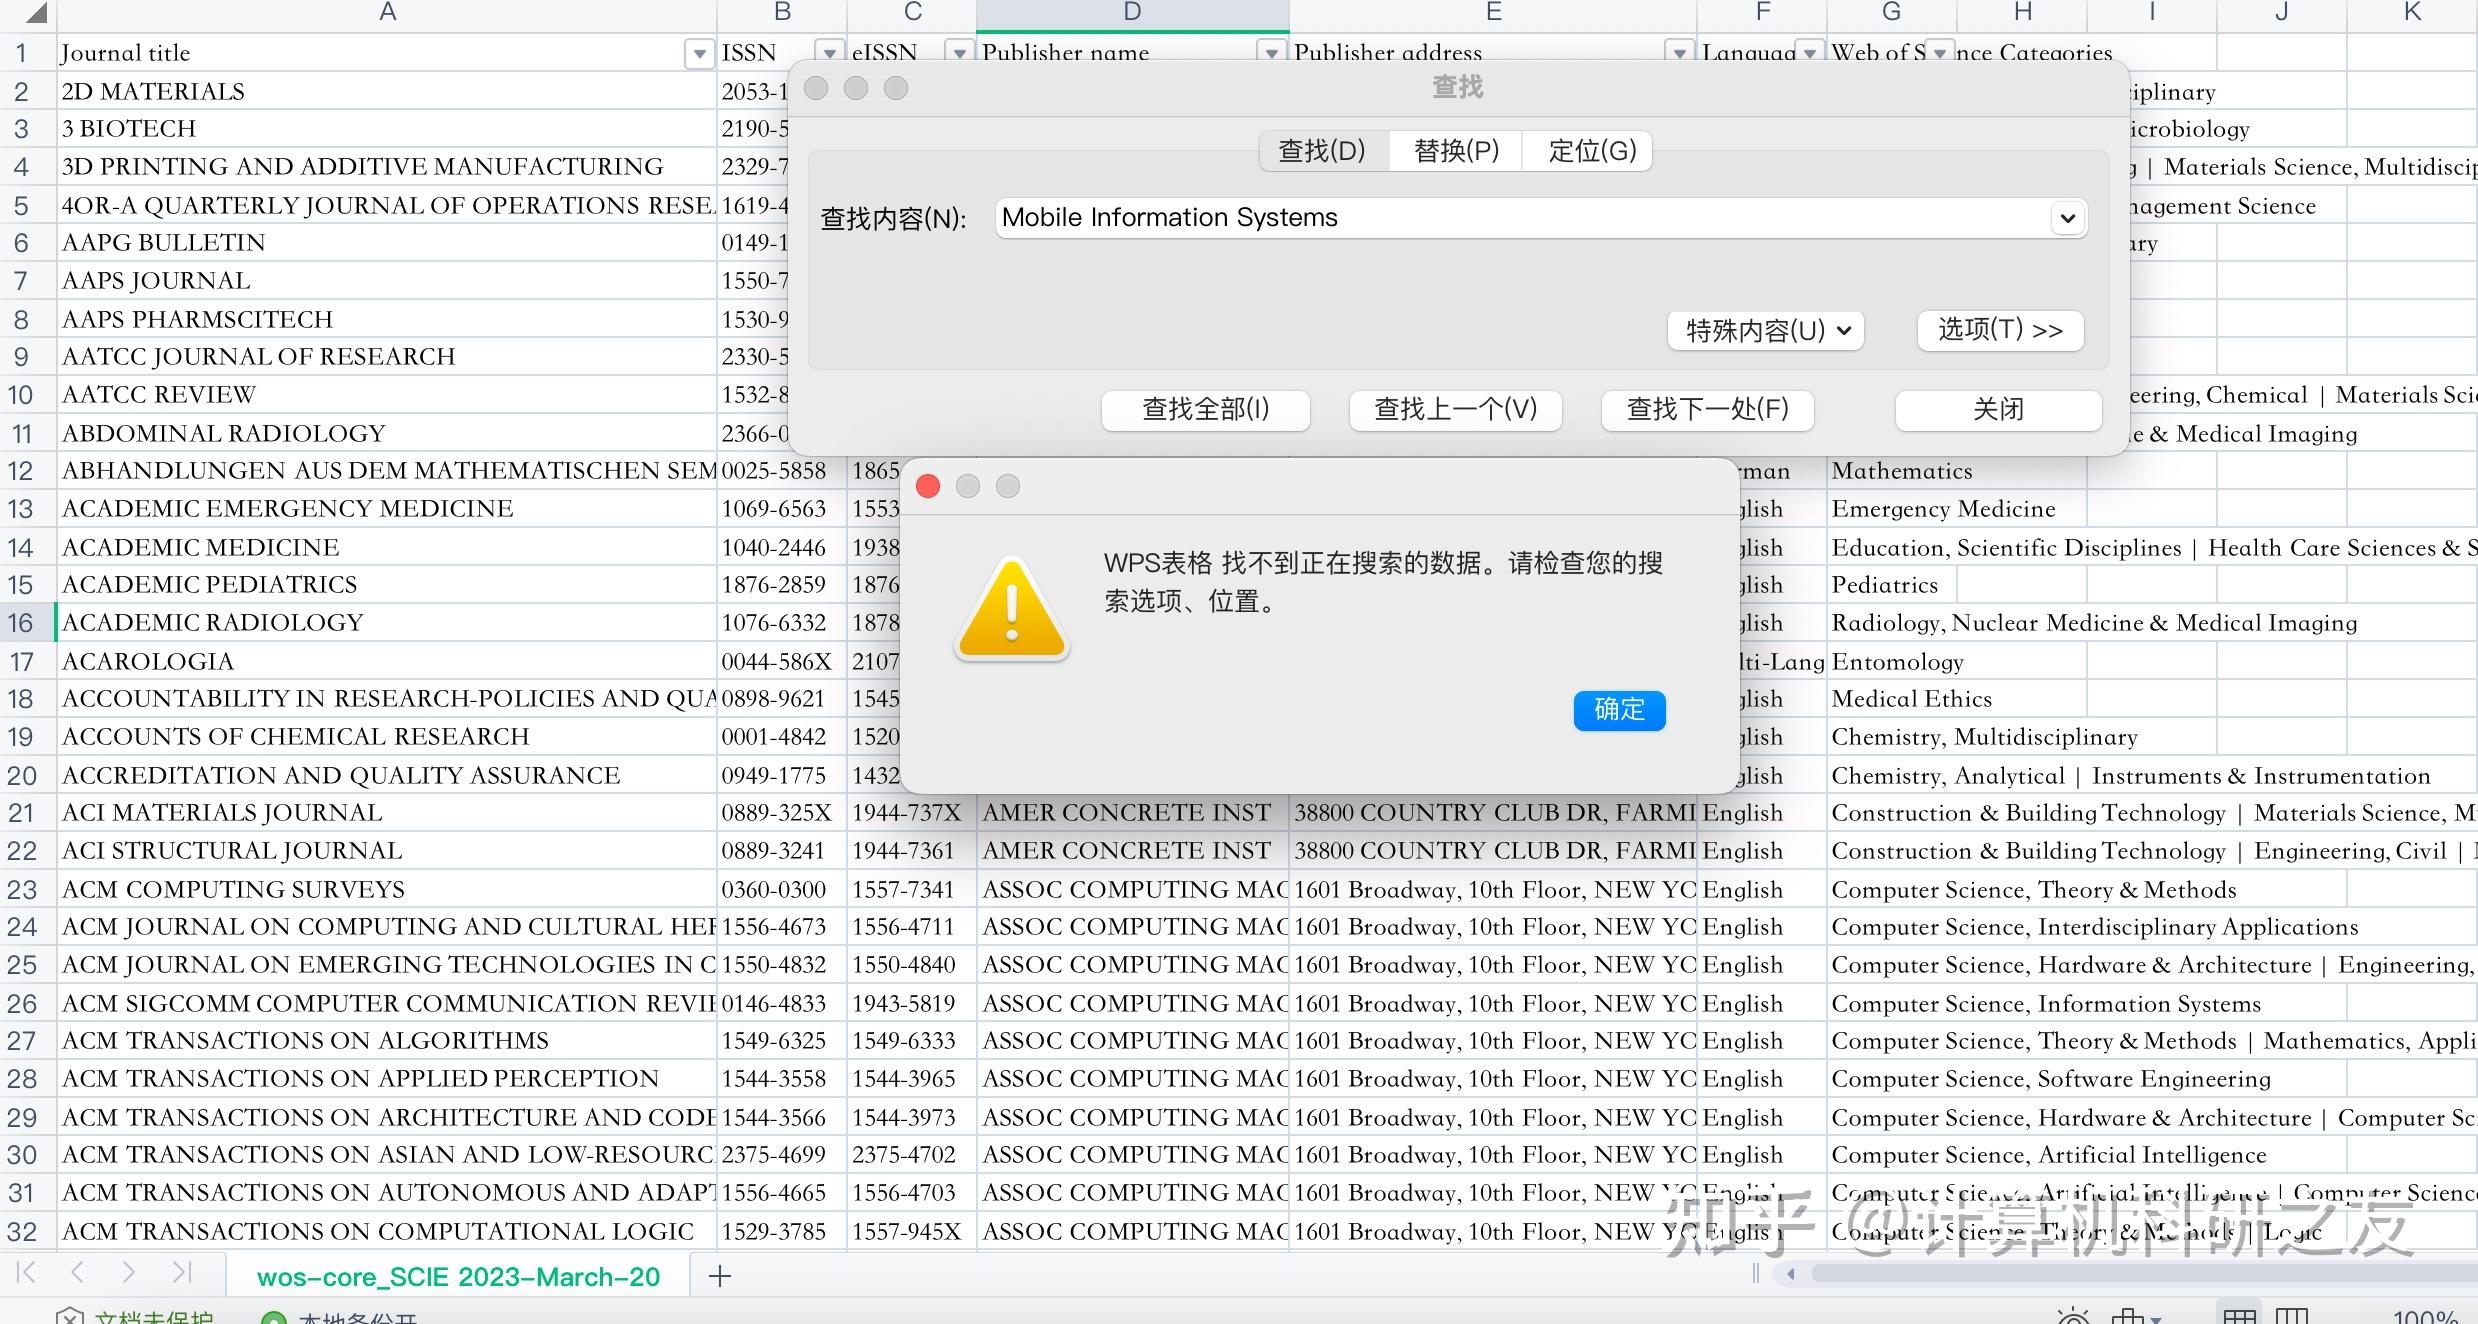The image size is (2478, 1324).
Task: Switch to the 替换(P) tab
Action: (1456, 151)
